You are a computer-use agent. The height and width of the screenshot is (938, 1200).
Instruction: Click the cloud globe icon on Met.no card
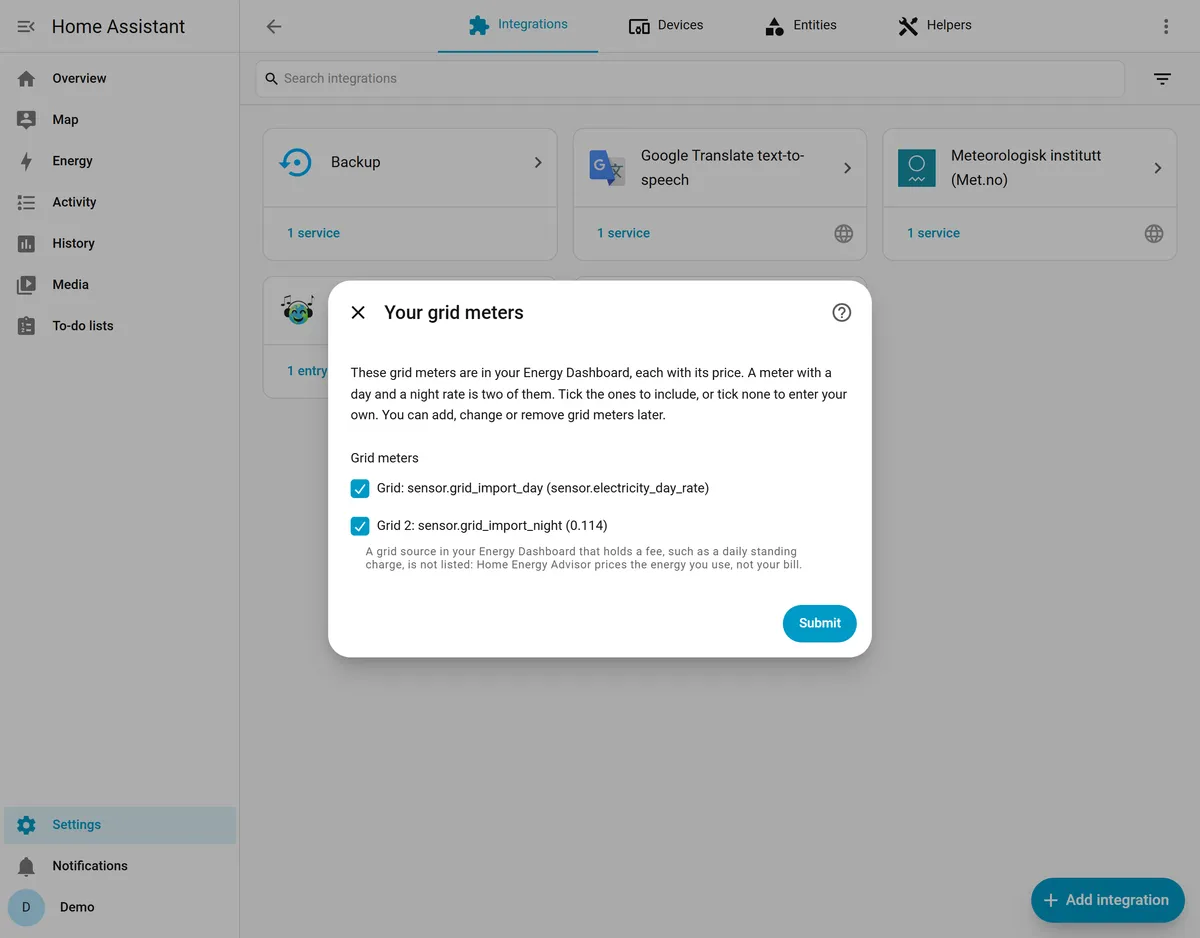point(1154,233)
